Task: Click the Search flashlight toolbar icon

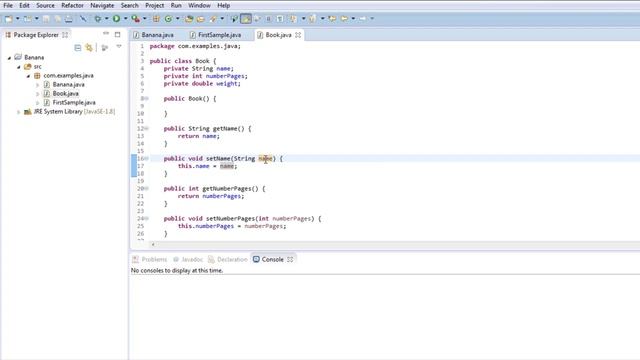Action: click(213, 19)
